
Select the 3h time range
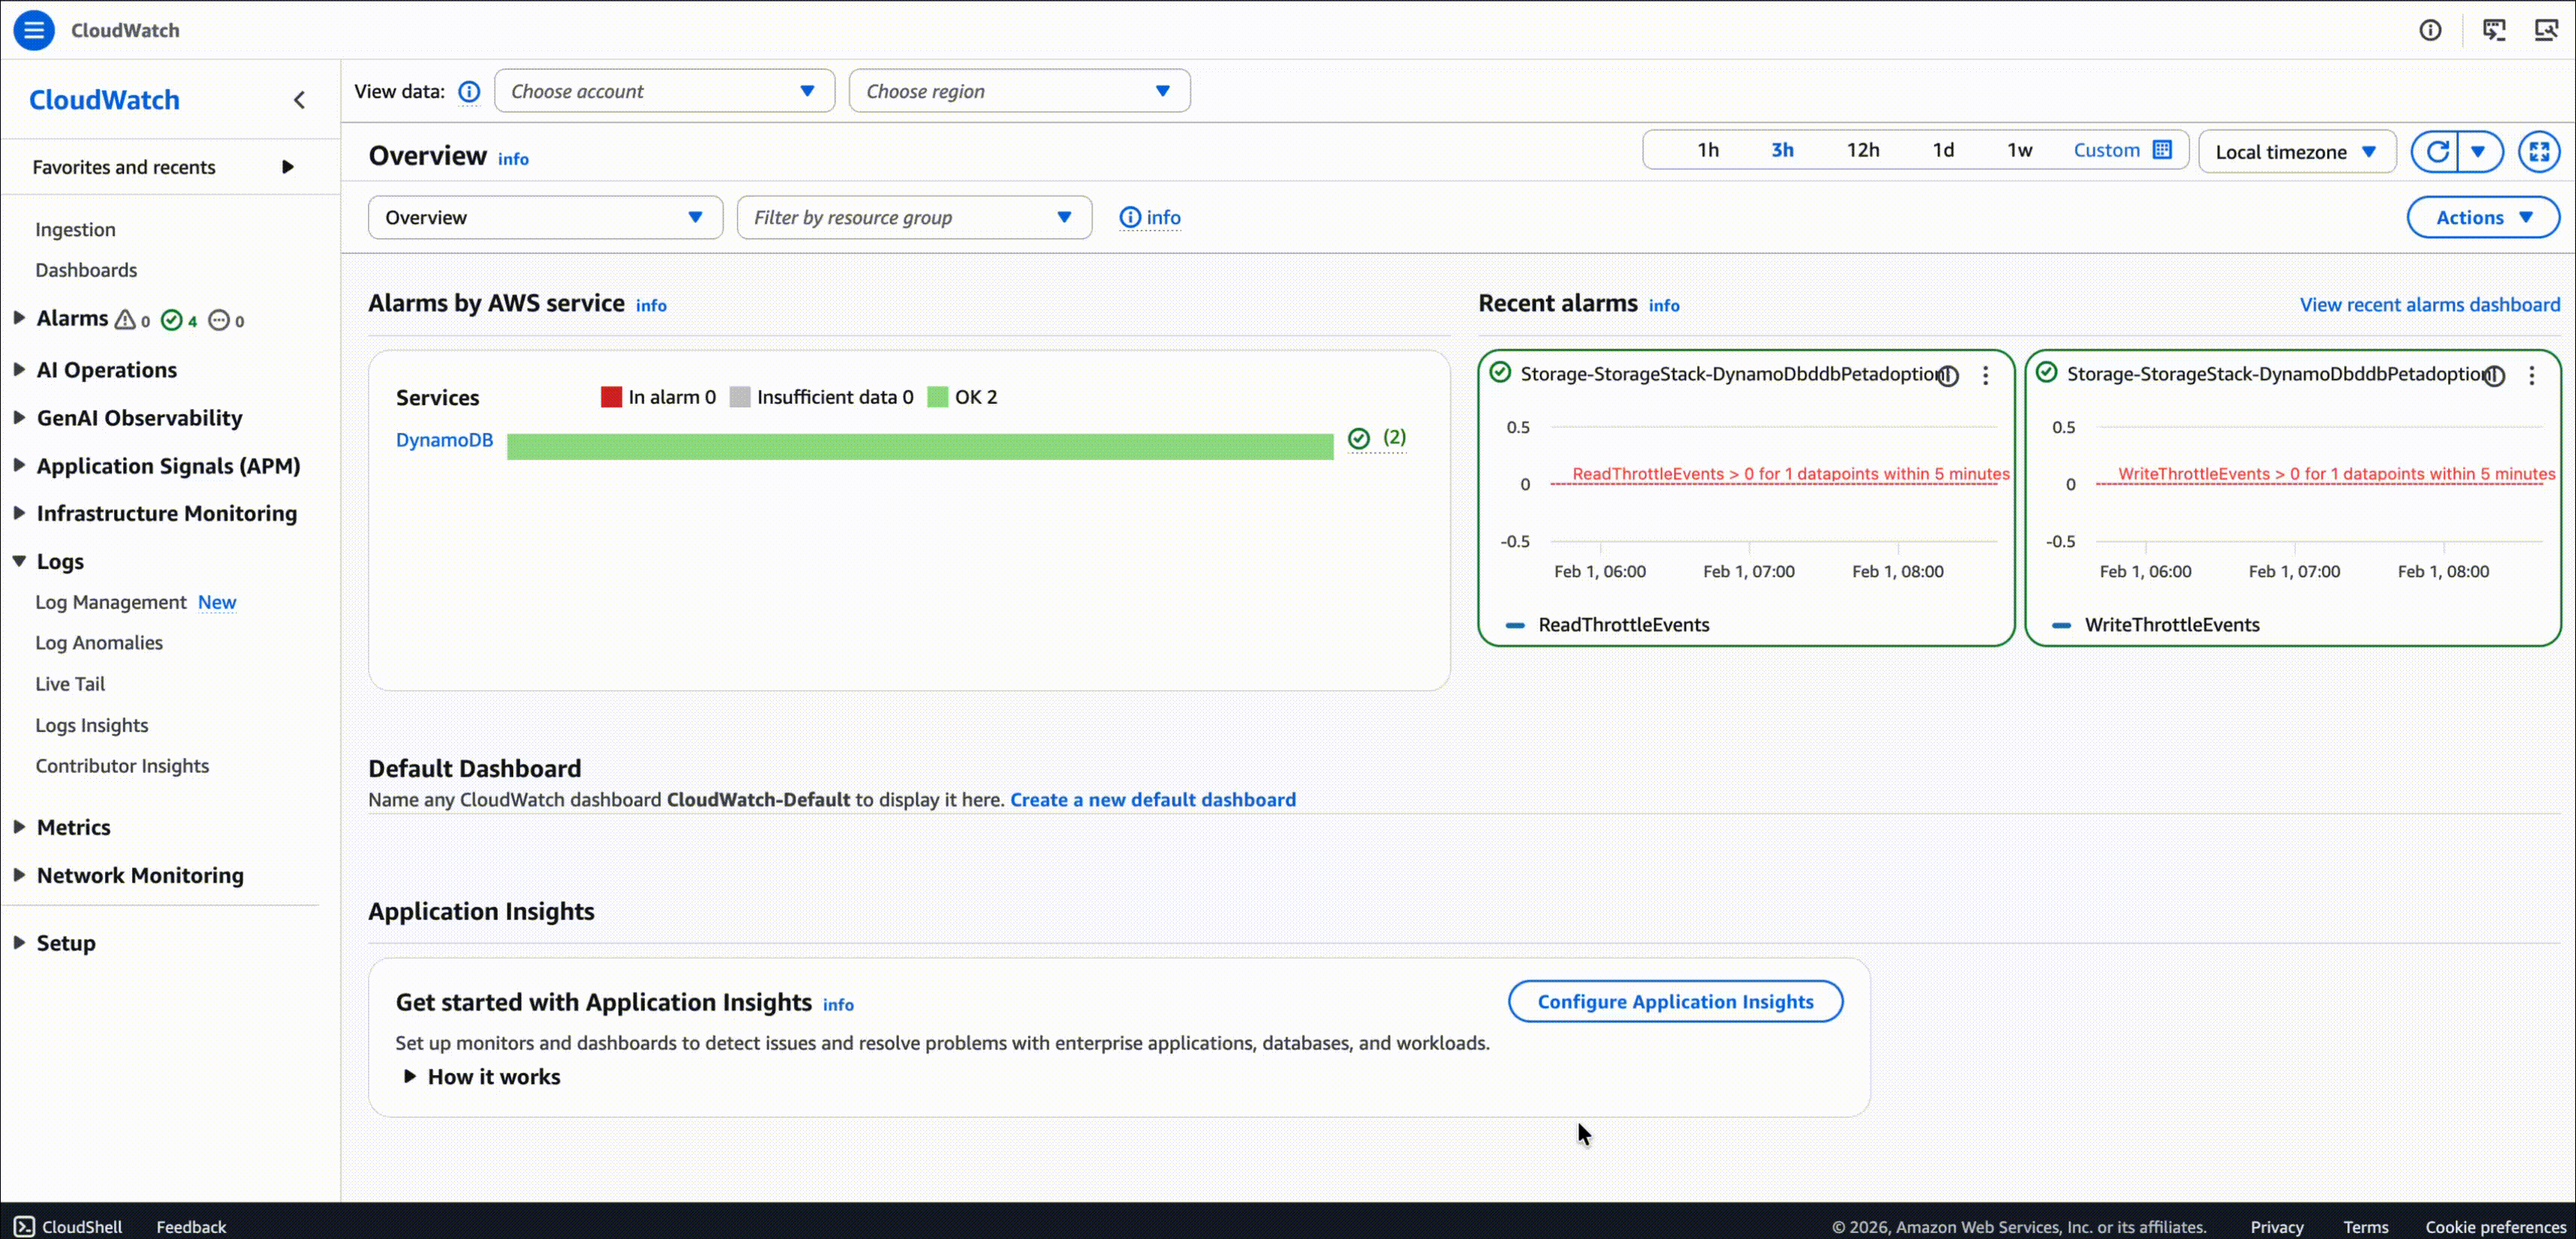(x=1782, y=150)
